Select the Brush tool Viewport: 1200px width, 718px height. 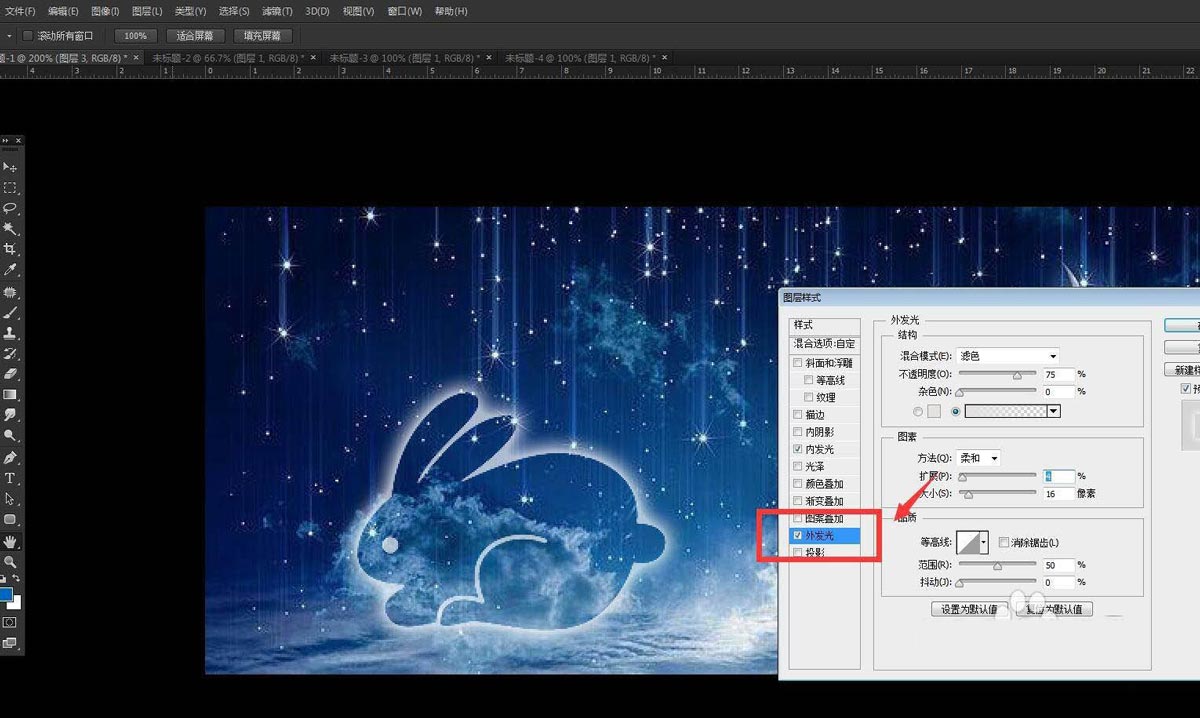(10, 312)
